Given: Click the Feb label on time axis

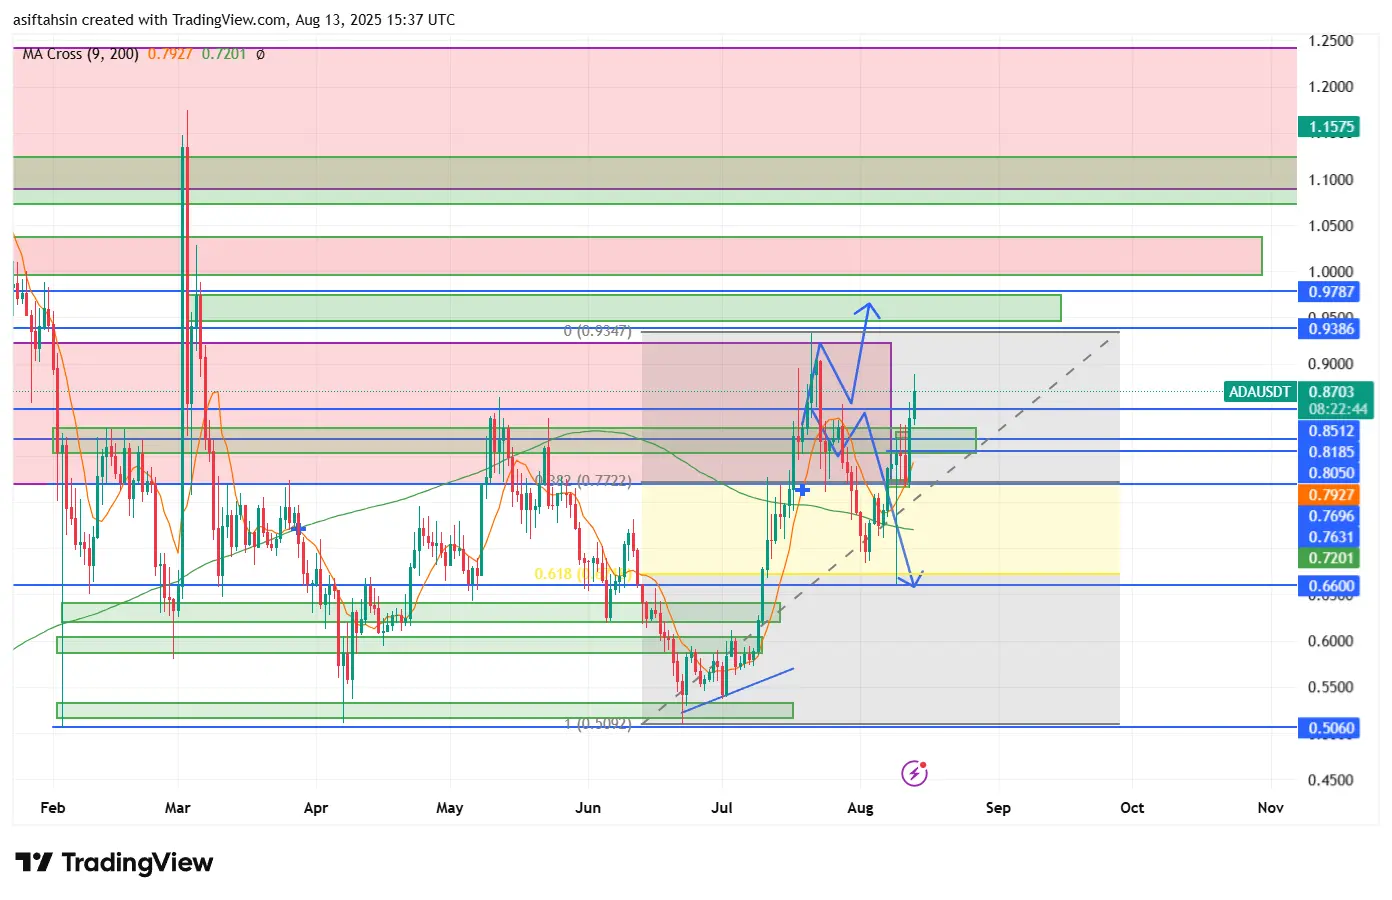Looking at the screenshot, I should (x=53, y=808).
